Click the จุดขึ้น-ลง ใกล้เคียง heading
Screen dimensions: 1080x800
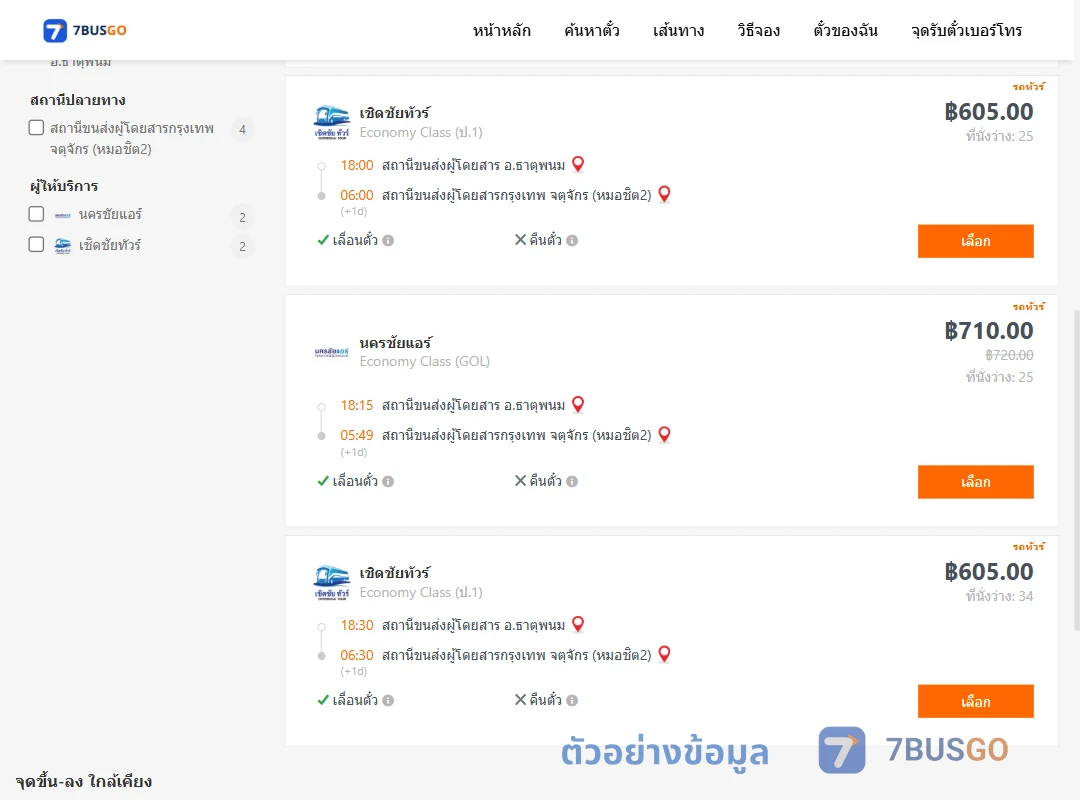click(84, 781)
